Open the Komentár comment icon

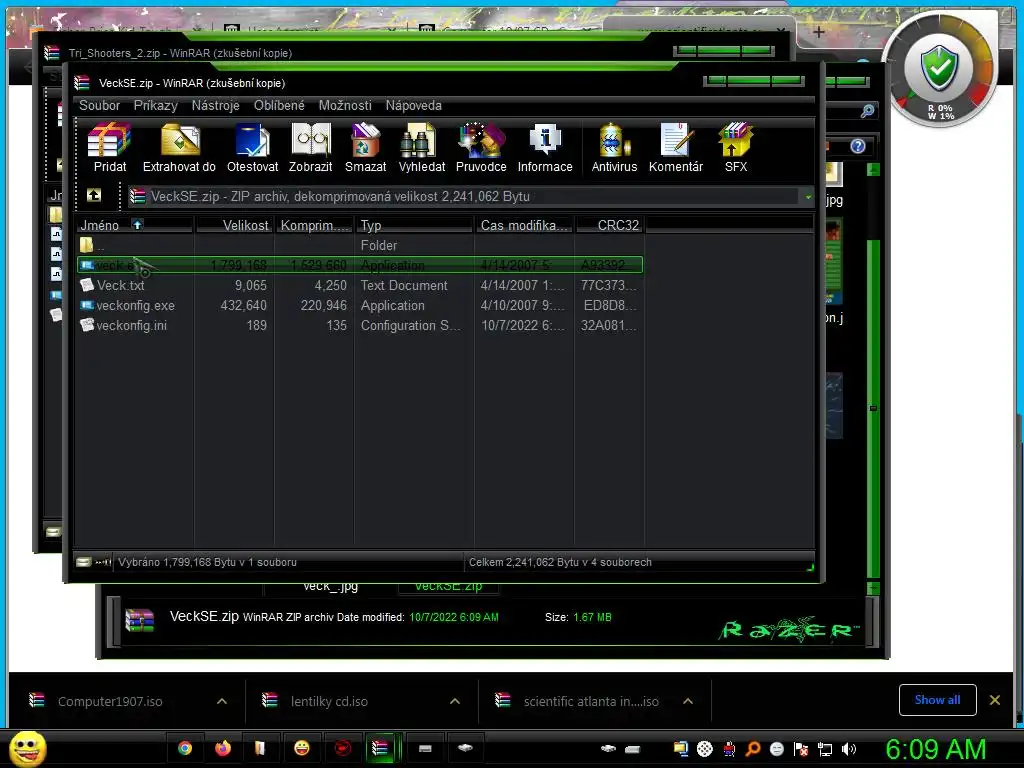(x=675, y=148)
